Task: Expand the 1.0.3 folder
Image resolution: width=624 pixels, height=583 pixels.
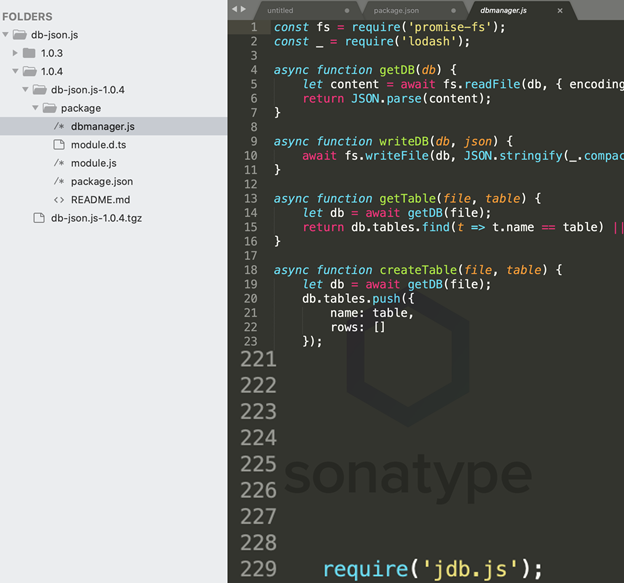Action: tap(15, 53)
